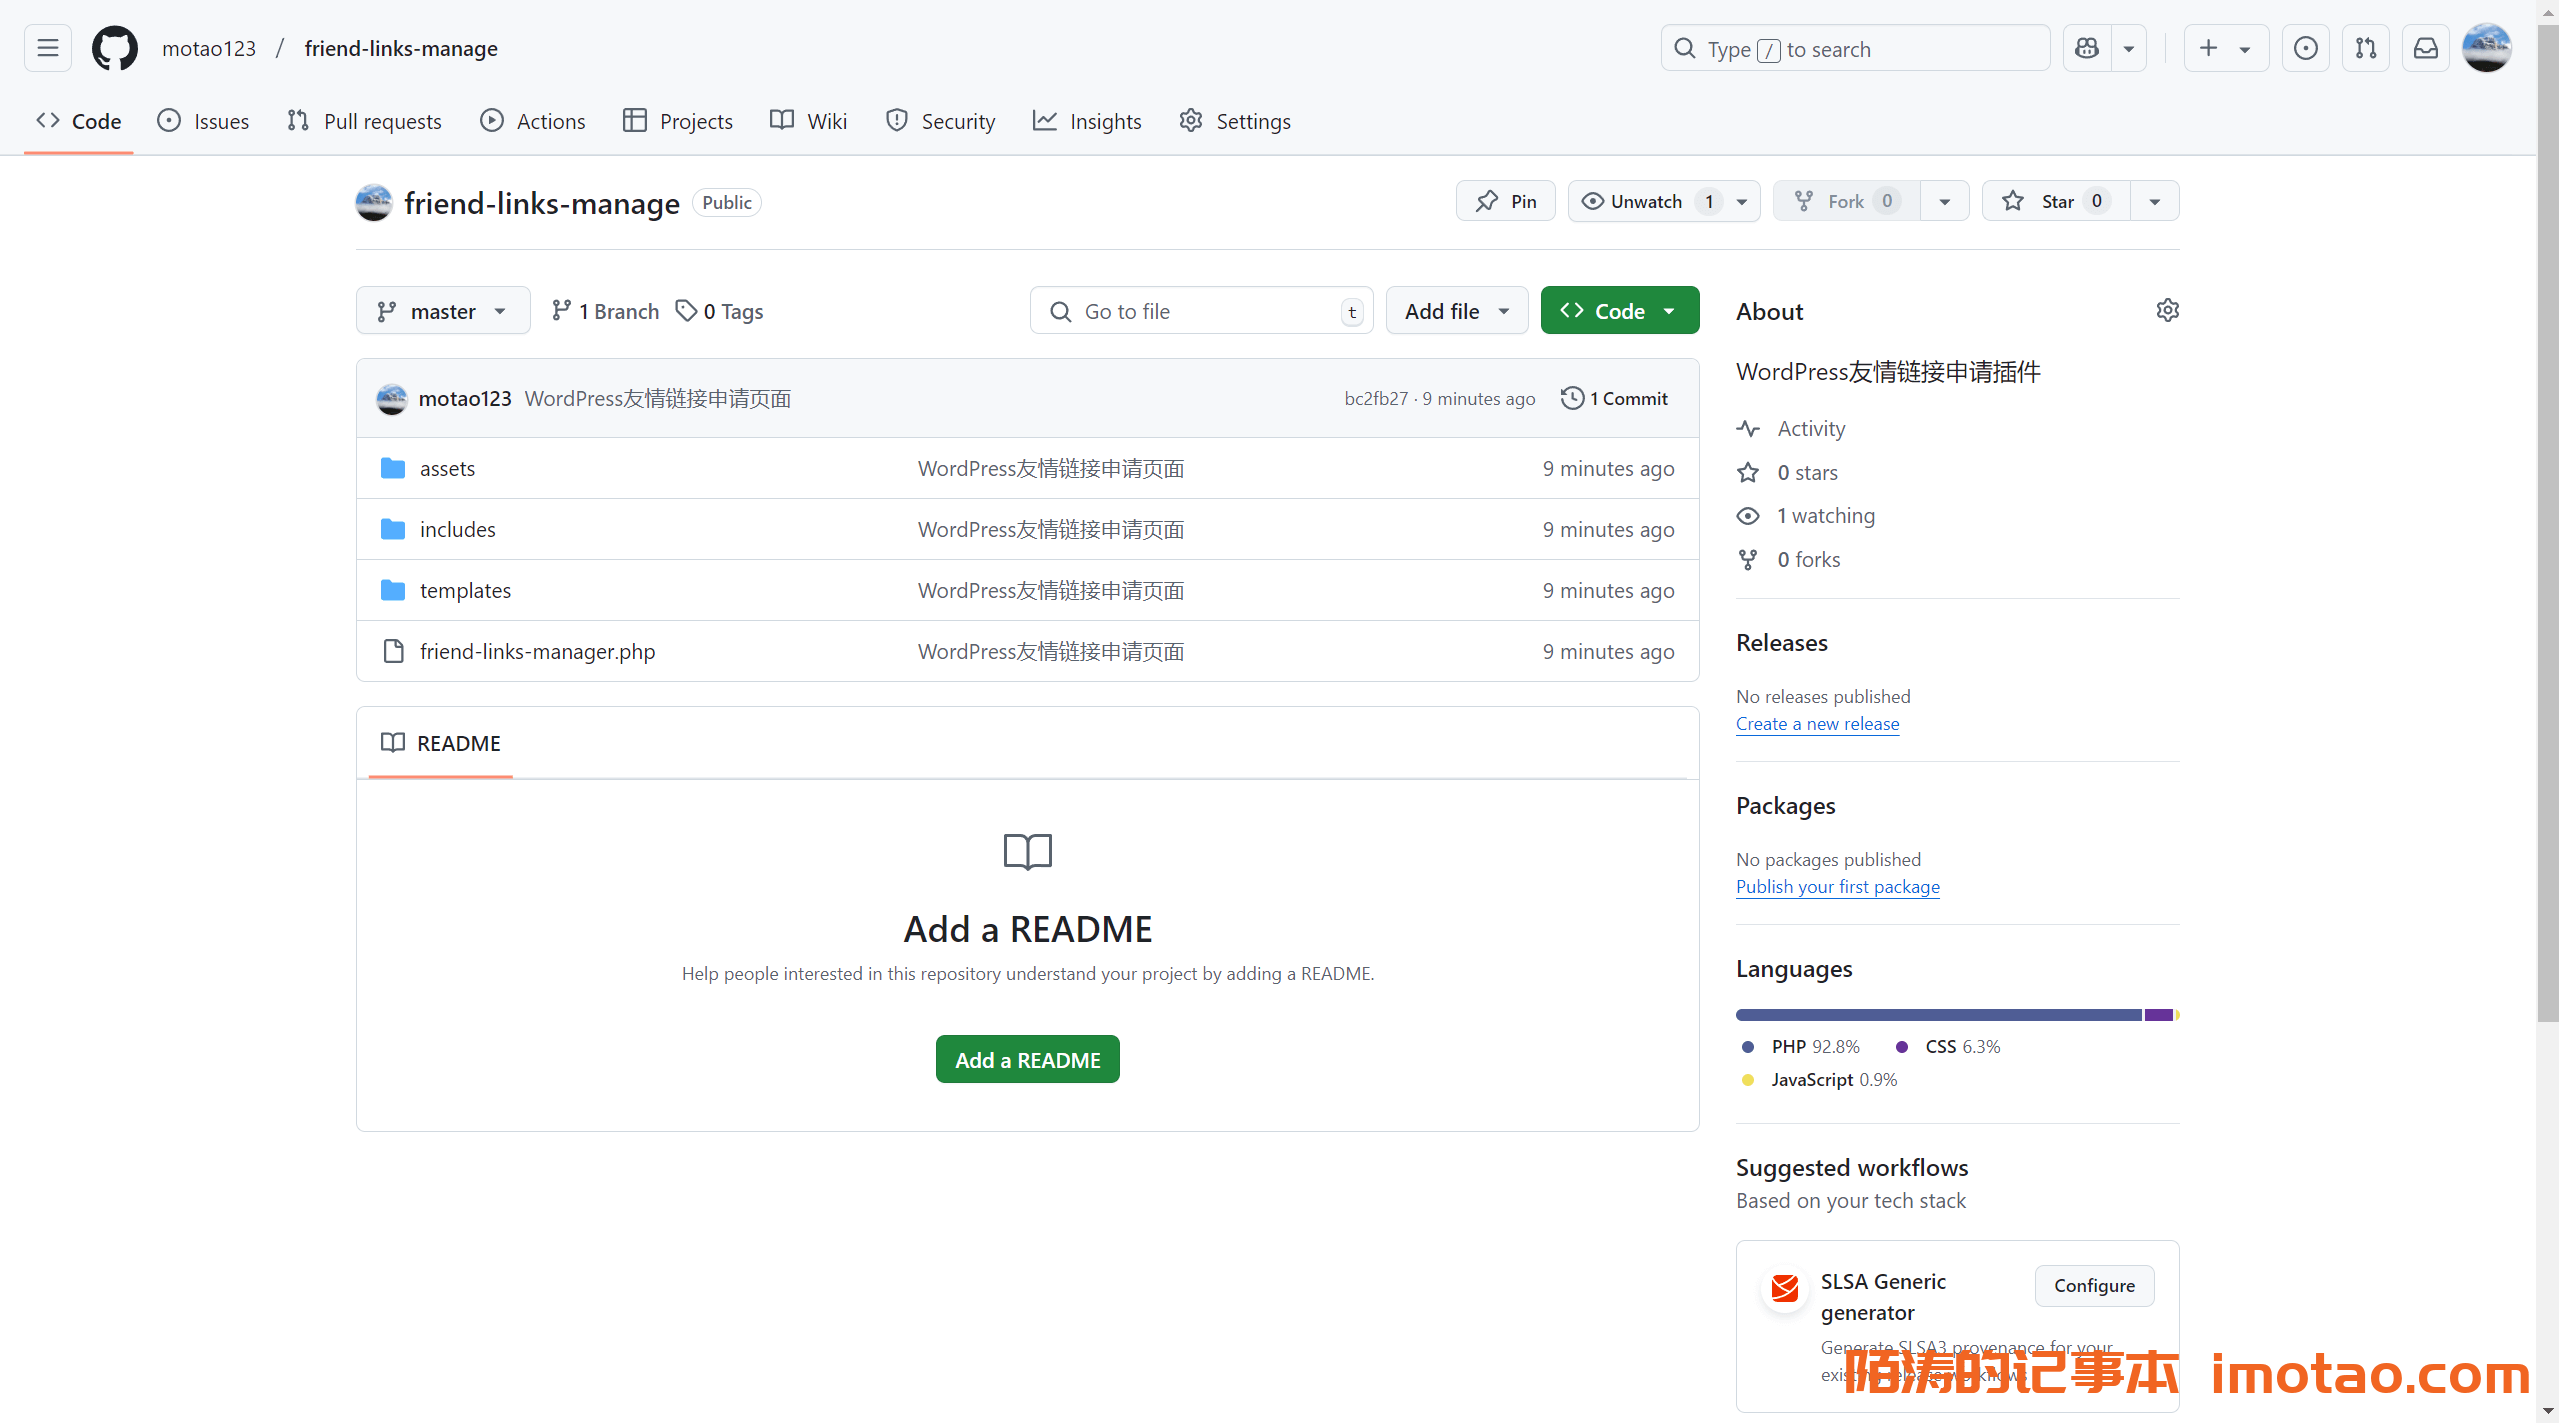Click the PHP languages bar segment
The width and height of the screenshot is (2559, 1423).
point(1938,1015)
